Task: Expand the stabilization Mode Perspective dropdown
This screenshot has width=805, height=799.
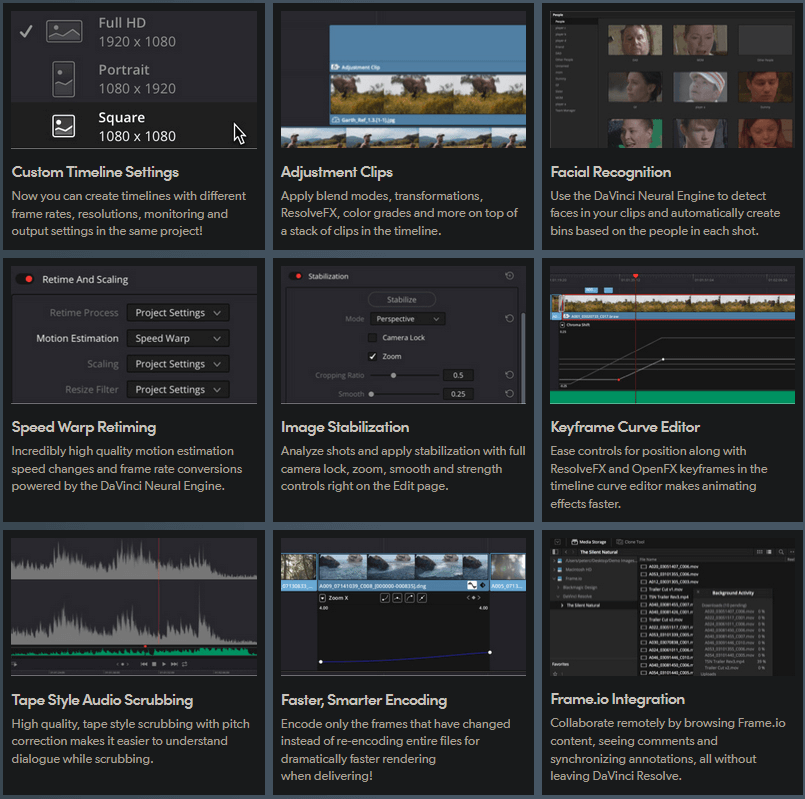Action: pyautogui.click(x=407, y=319)
